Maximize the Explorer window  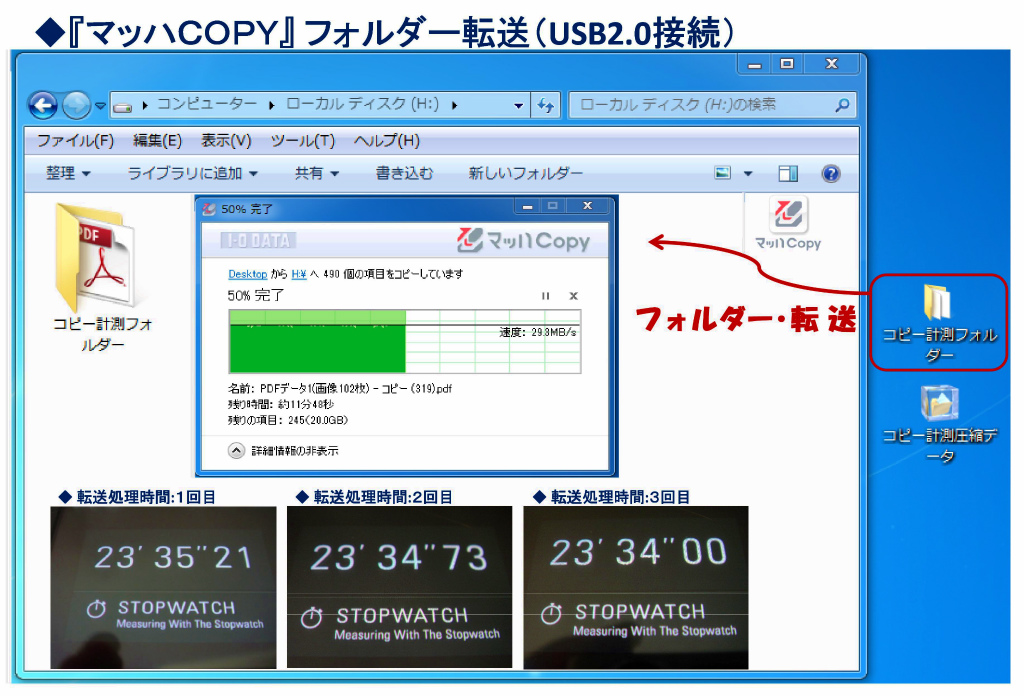click(787, 64)
